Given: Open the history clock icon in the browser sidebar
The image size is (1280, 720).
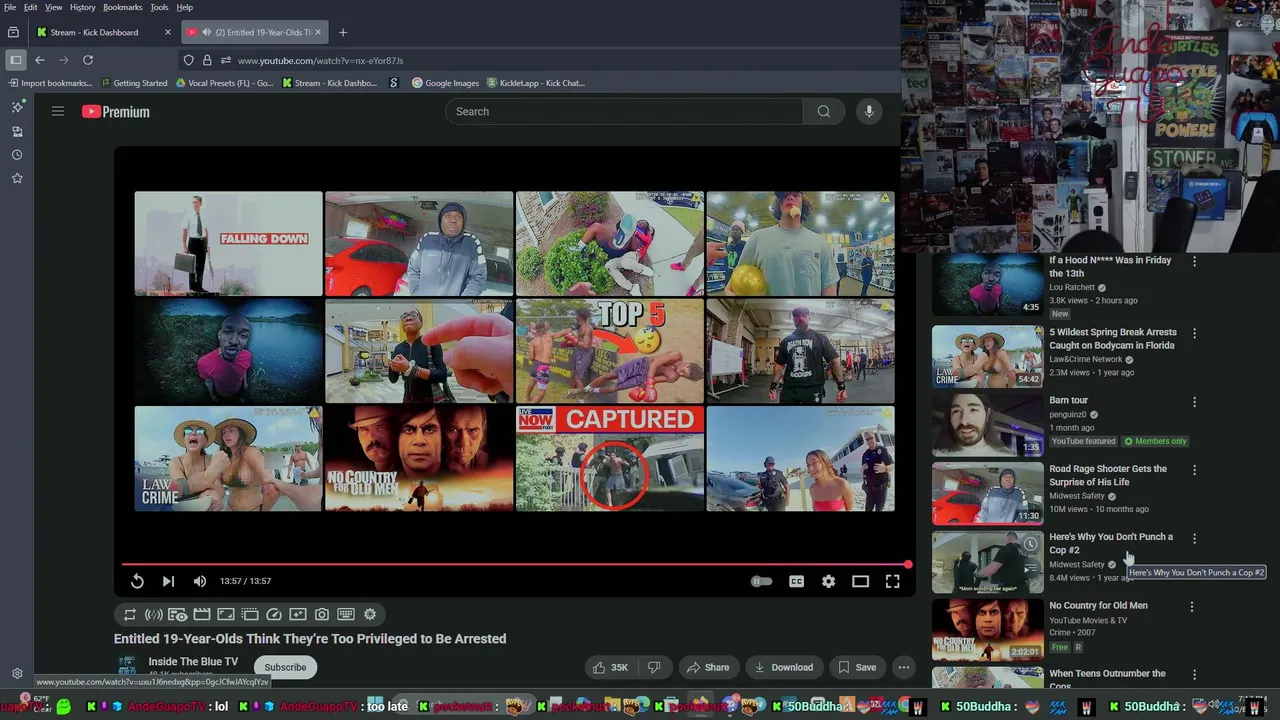Looking at the screenshot, I should point(17,155).
